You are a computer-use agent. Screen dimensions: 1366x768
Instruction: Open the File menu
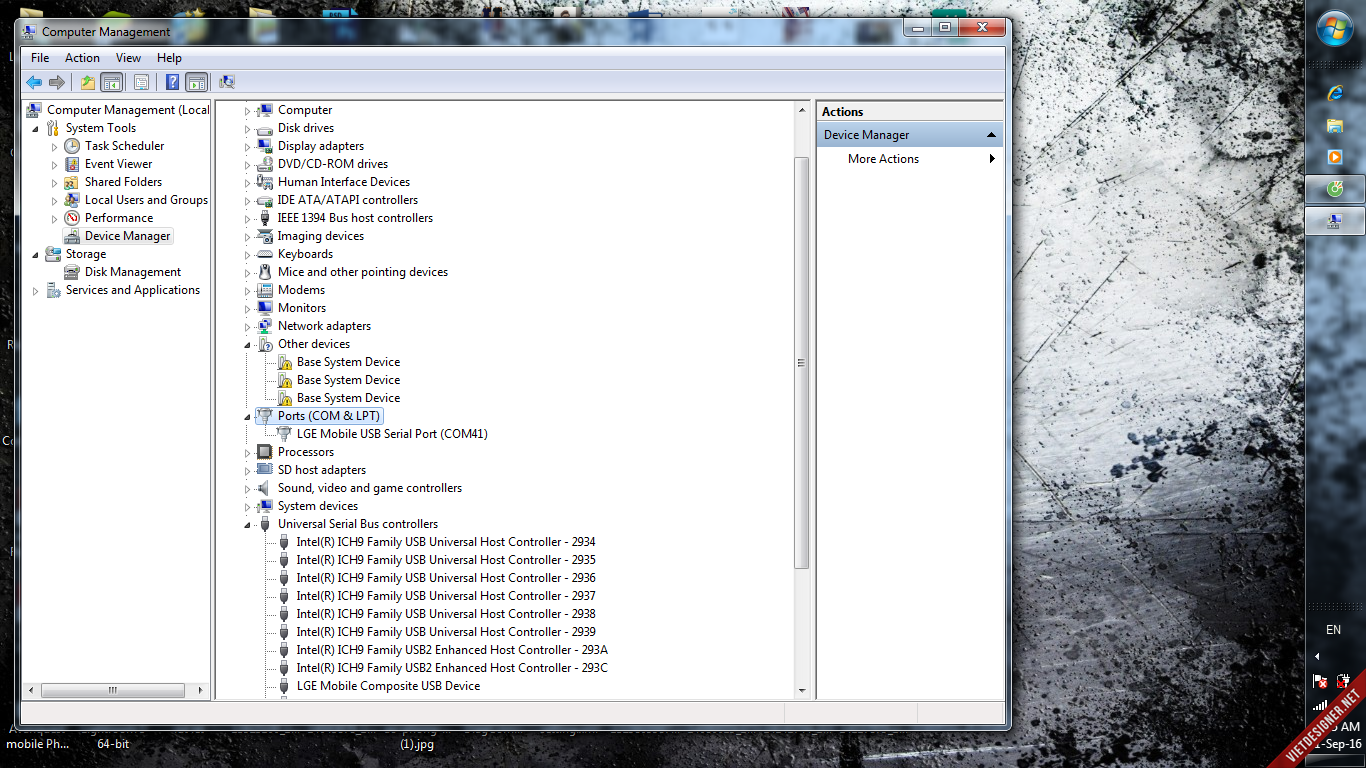40,58
